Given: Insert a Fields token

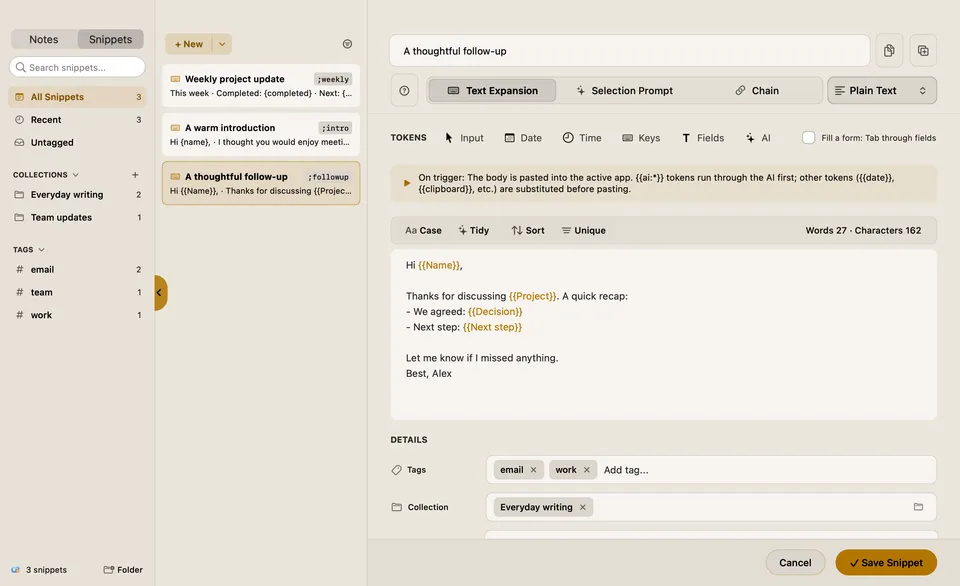Looking at the screenshot, I should coord(703,138).
